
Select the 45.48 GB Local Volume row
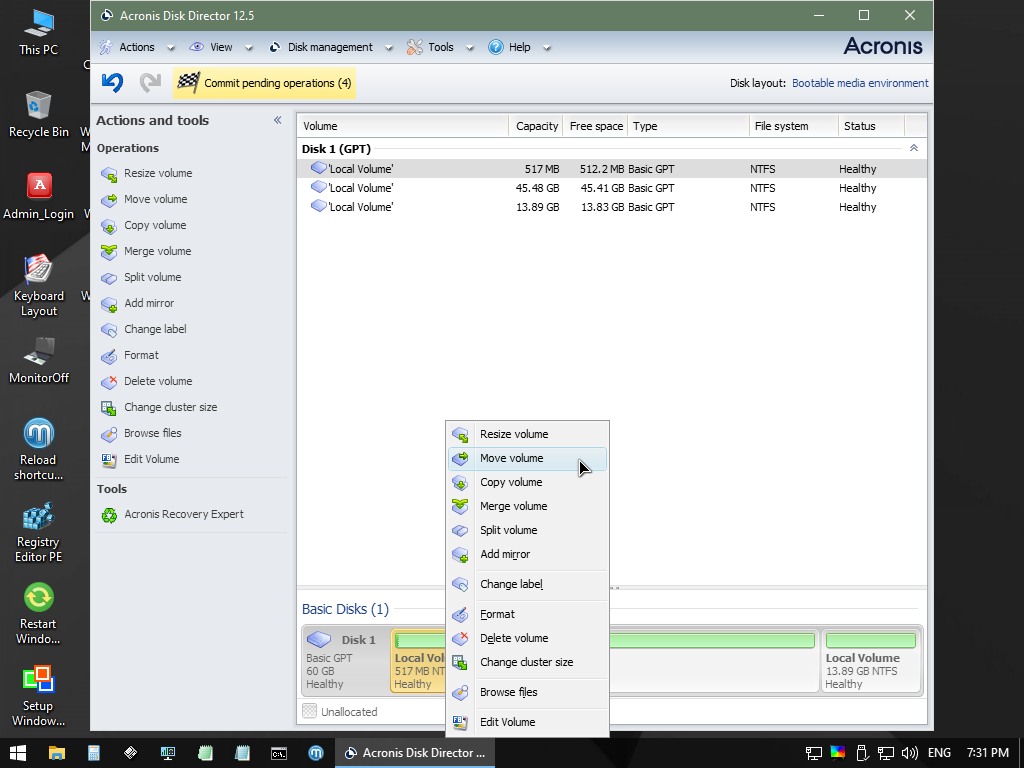point(612,188)
